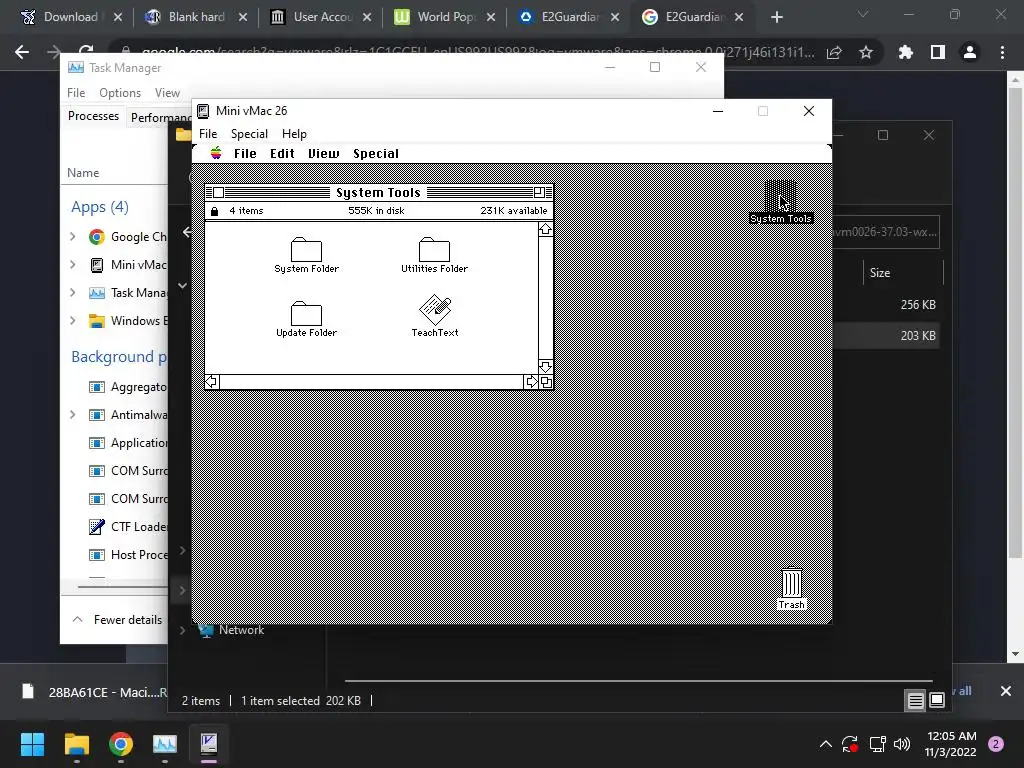Click the scroll left arrow in System Tools

(212, 382)
